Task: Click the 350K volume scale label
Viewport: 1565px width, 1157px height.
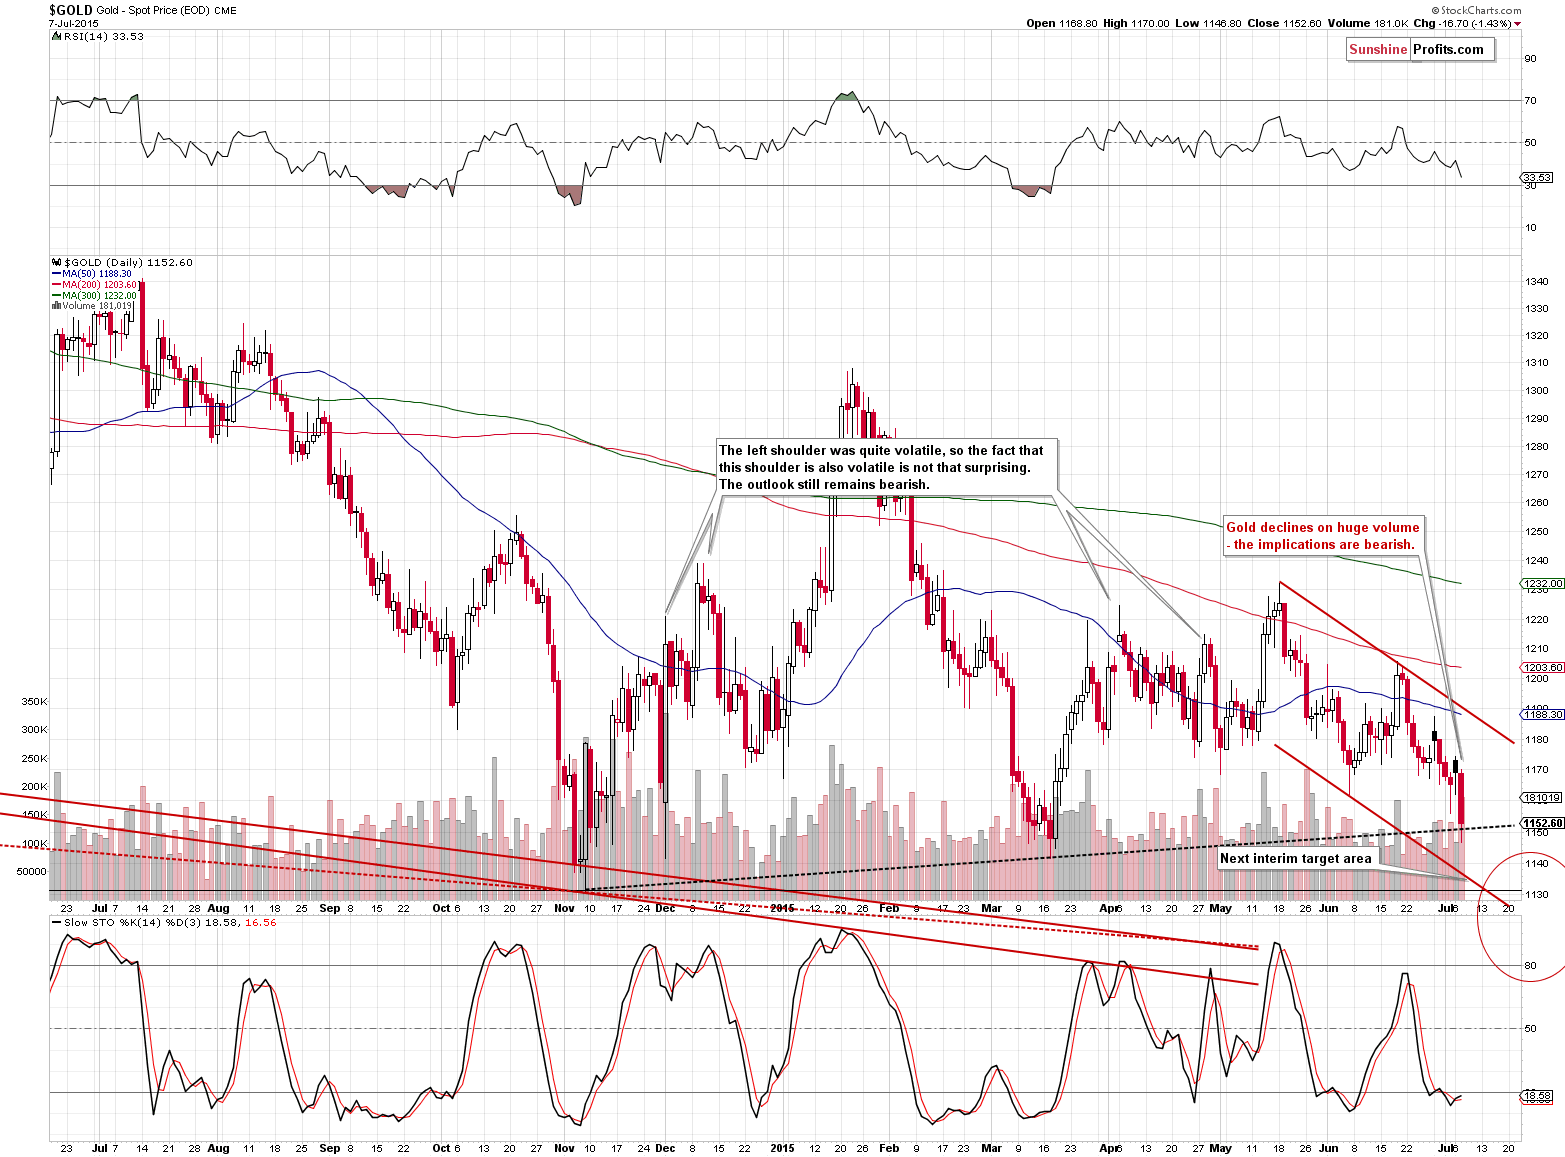Action: tap(34, 702)
